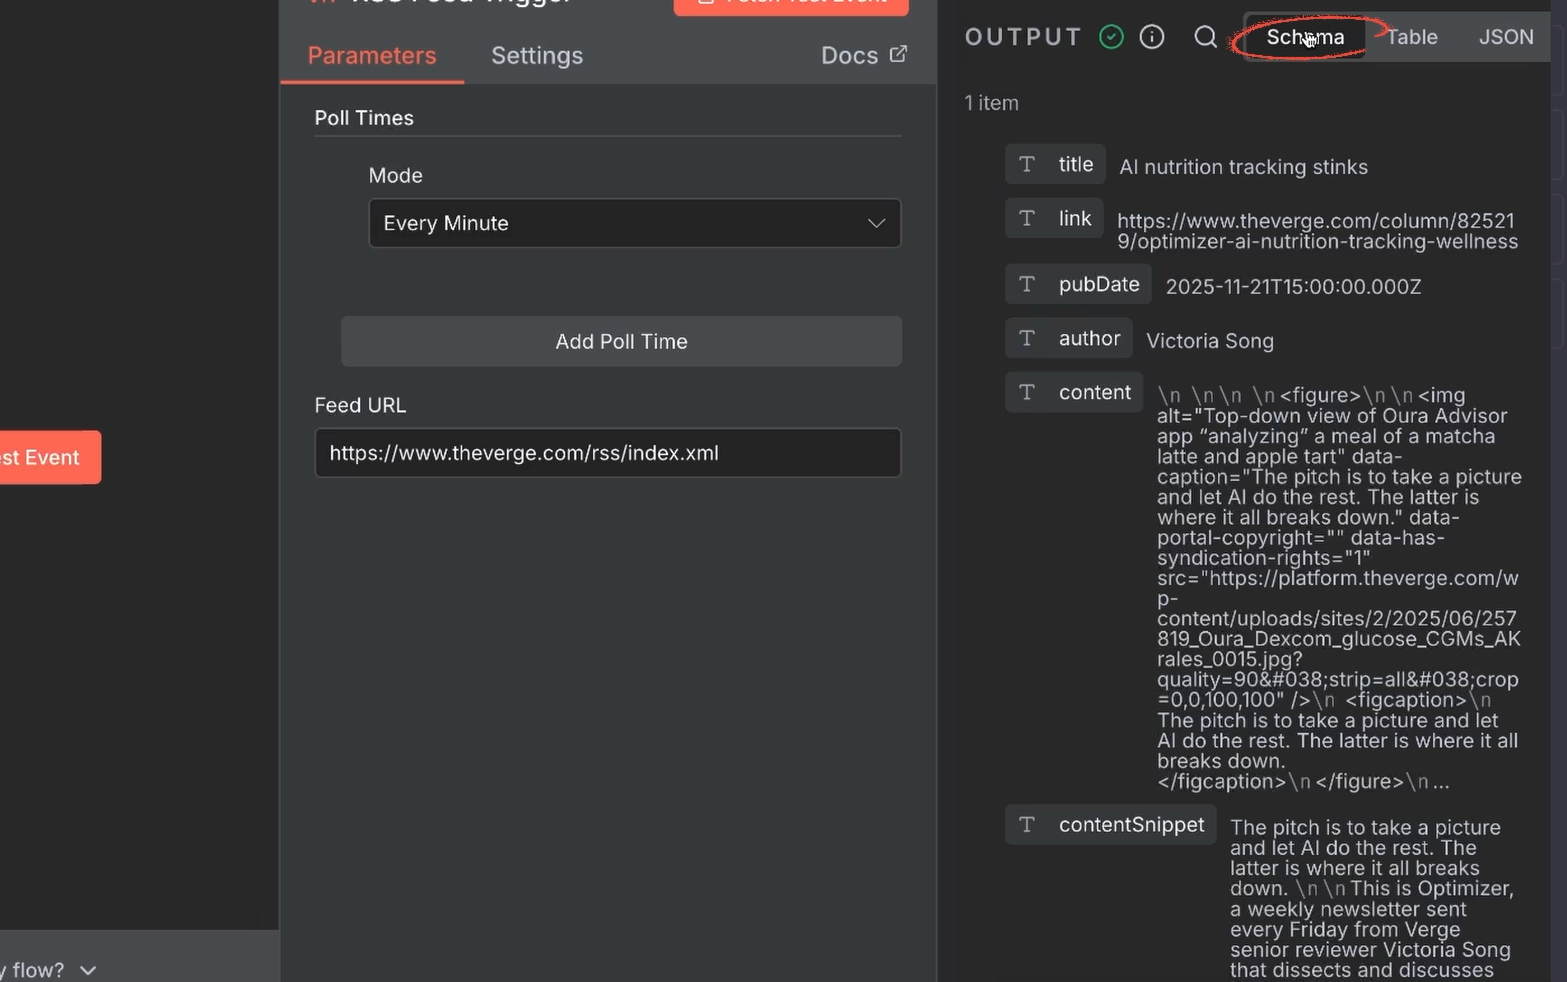Image resolution: width=1567 pixels, height=982 pixels.
Task: Click the title field type icon
Action: [x=1029, y=164]
